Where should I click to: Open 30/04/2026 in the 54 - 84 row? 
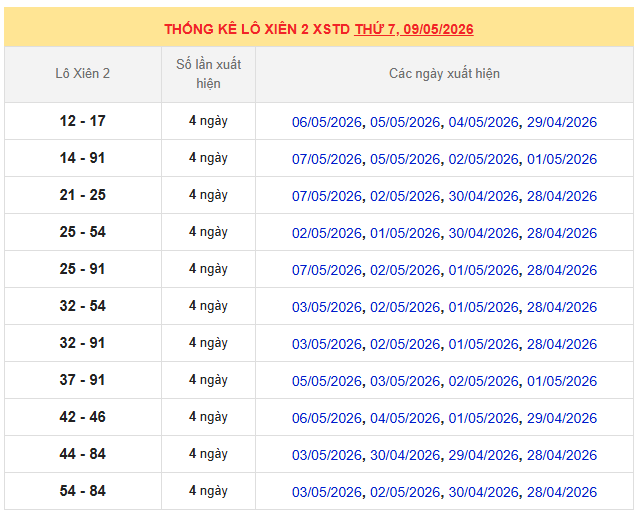click(483, 492)
